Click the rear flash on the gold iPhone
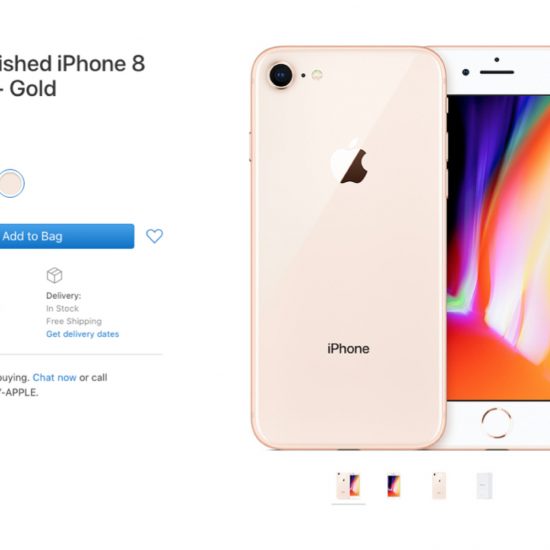 (317, 75)
